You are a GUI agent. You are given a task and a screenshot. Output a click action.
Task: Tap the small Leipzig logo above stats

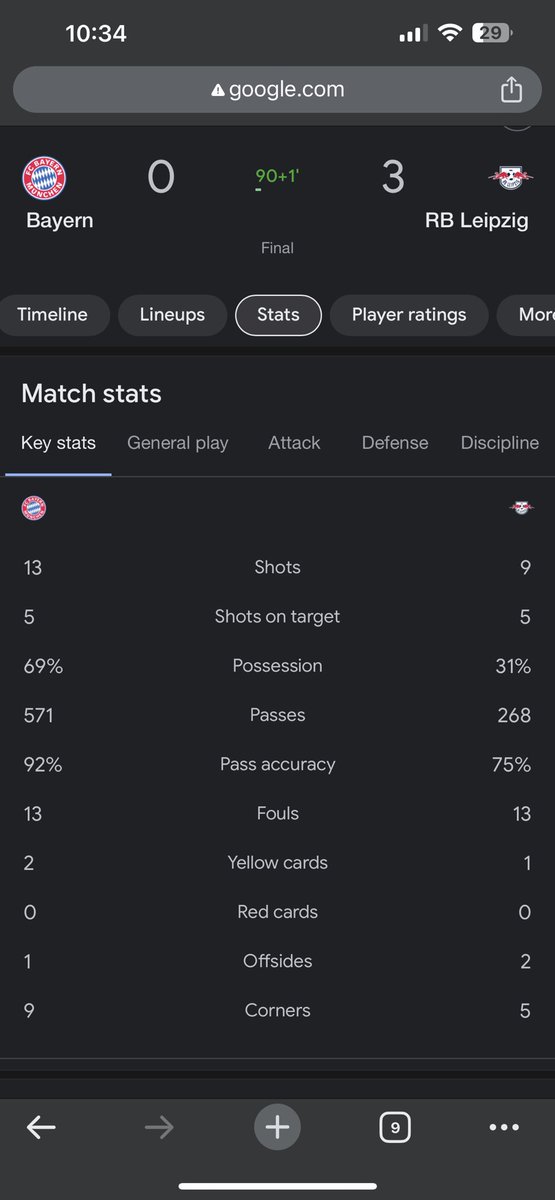pos(521,508)
